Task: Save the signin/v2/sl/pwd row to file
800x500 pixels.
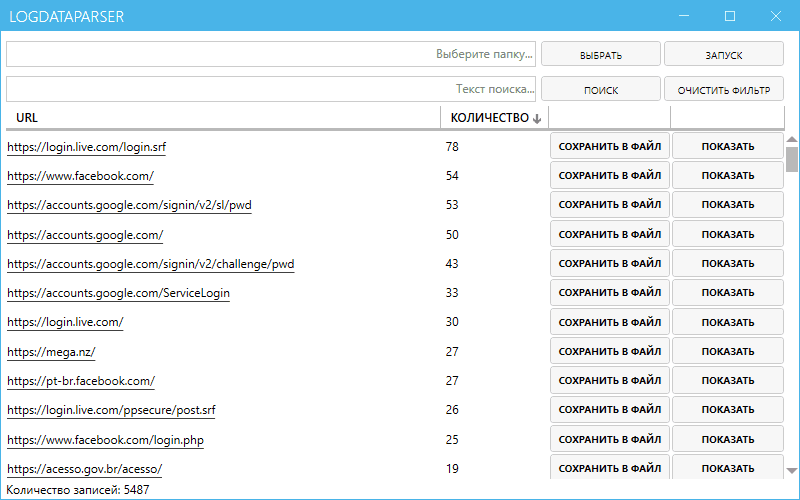Action: 610,205
